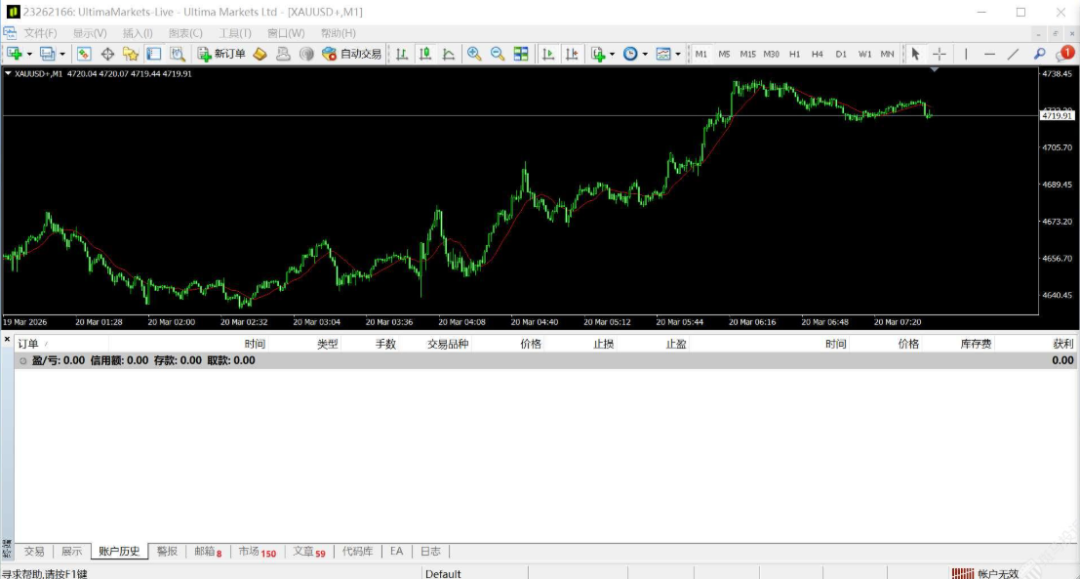Open the 图表(C) menu

(185, 33)
